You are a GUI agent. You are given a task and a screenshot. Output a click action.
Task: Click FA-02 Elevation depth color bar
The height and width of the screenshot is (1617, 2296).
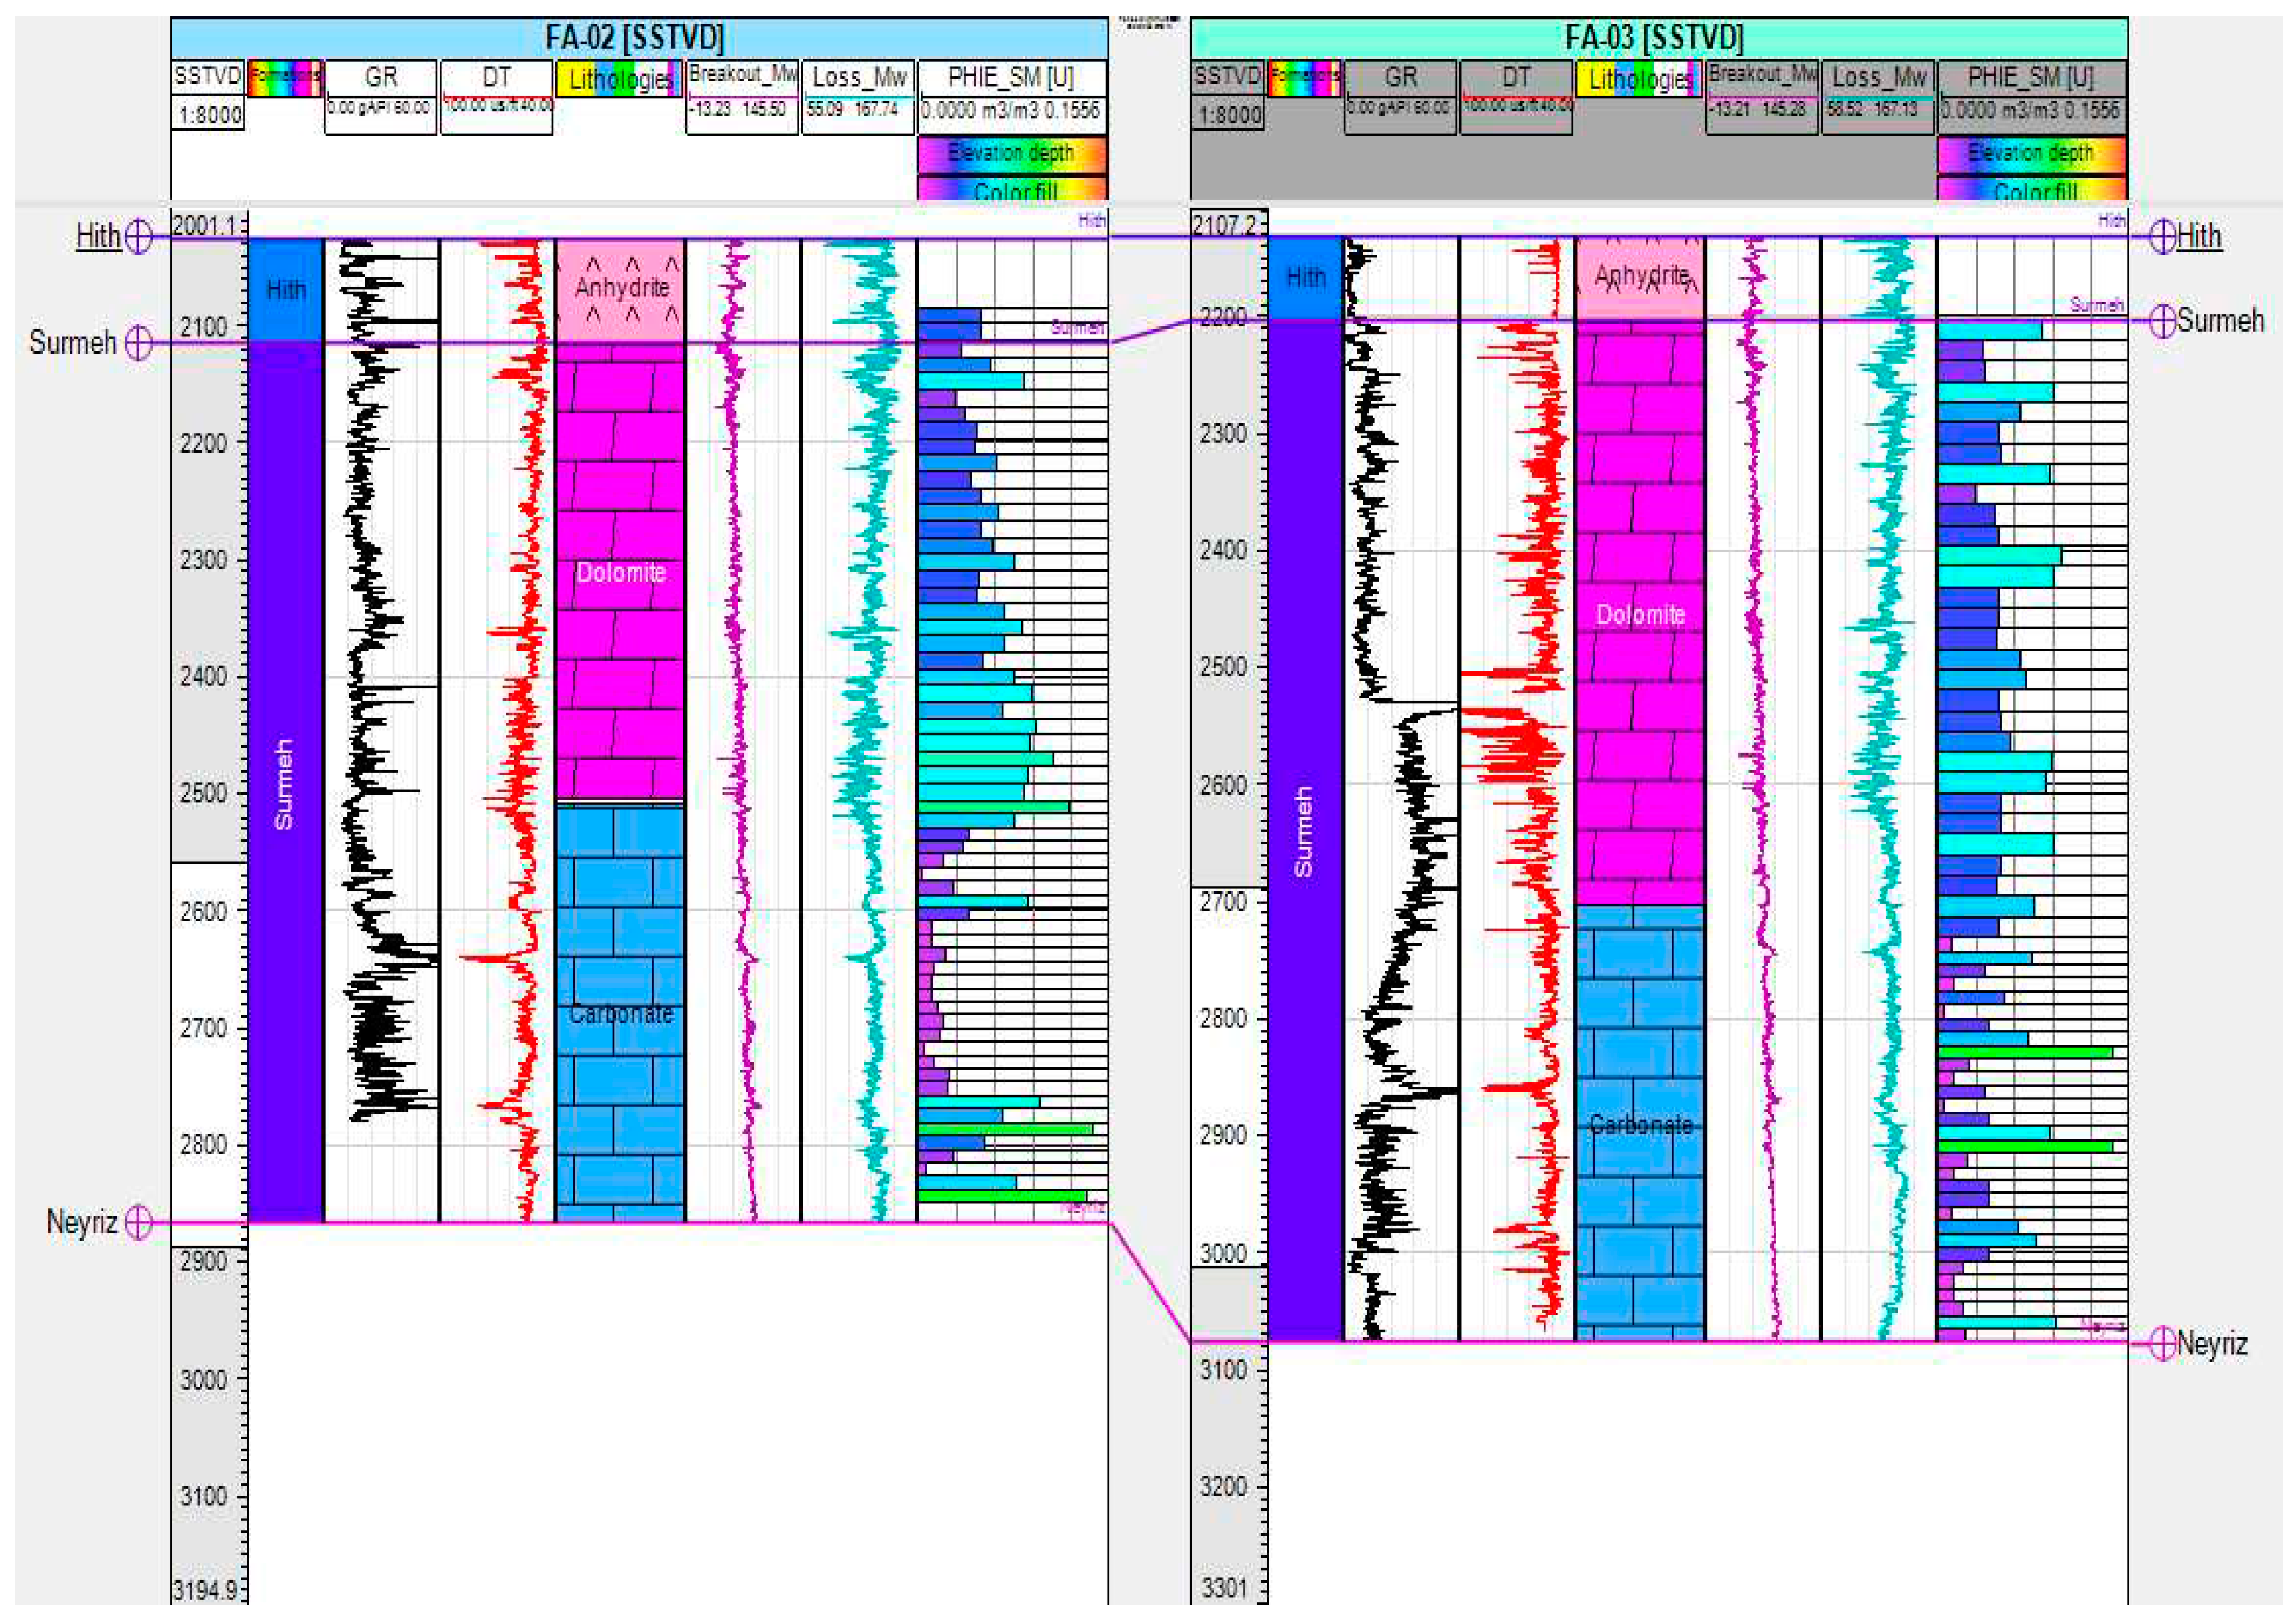tap(1011, 153)
